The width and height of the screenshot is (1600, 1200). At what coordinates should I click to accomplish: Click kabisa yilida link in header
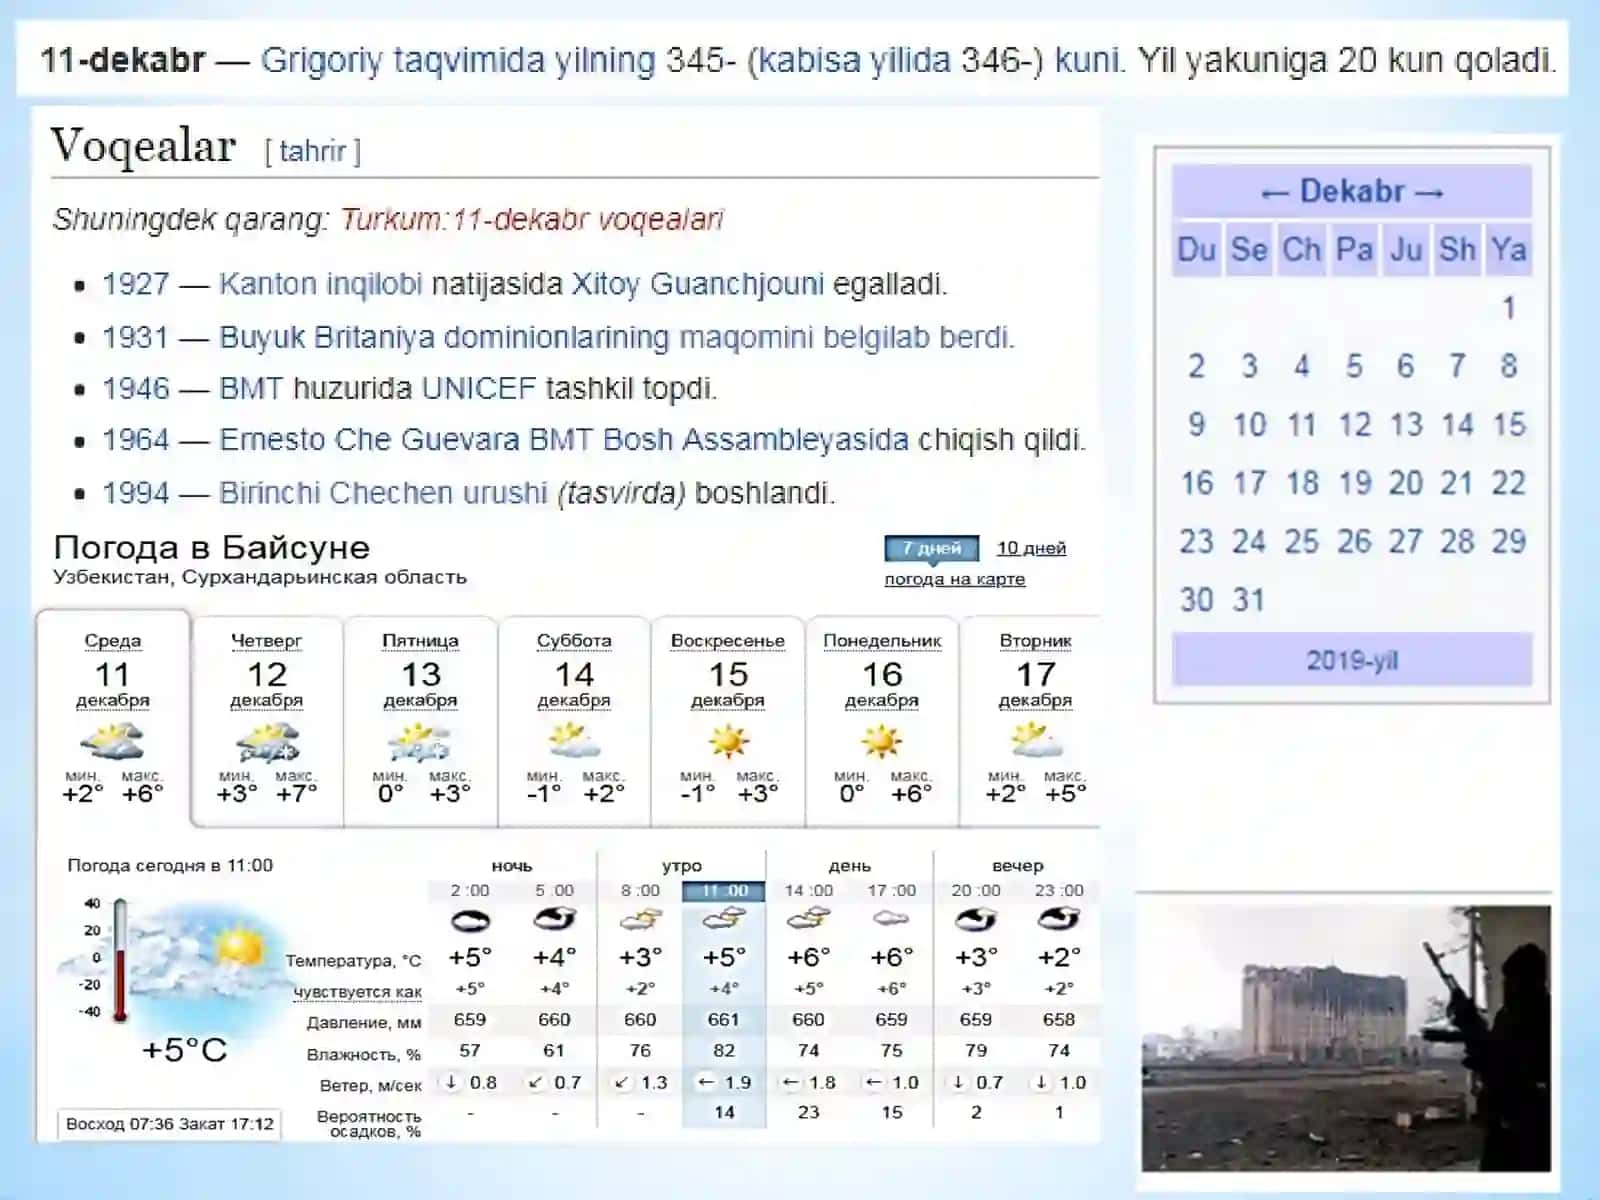point(856,61)
